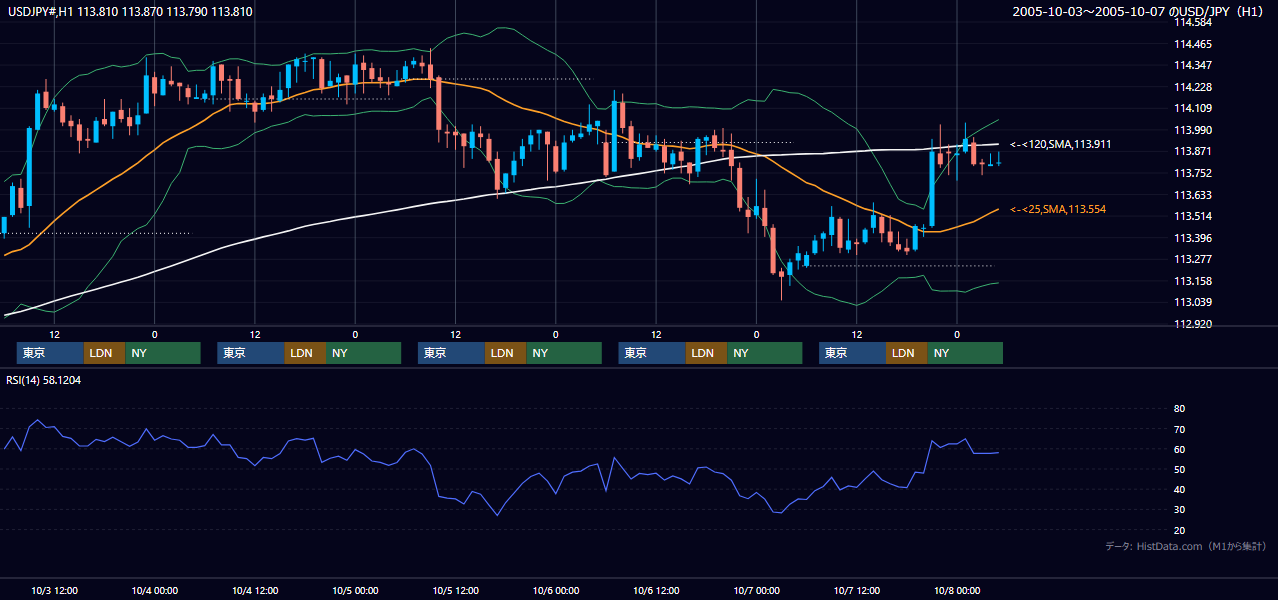Click the 10/4 00:00 time axis label
The height and width of the screenshot is (600, 1278).
coord(155,590)
